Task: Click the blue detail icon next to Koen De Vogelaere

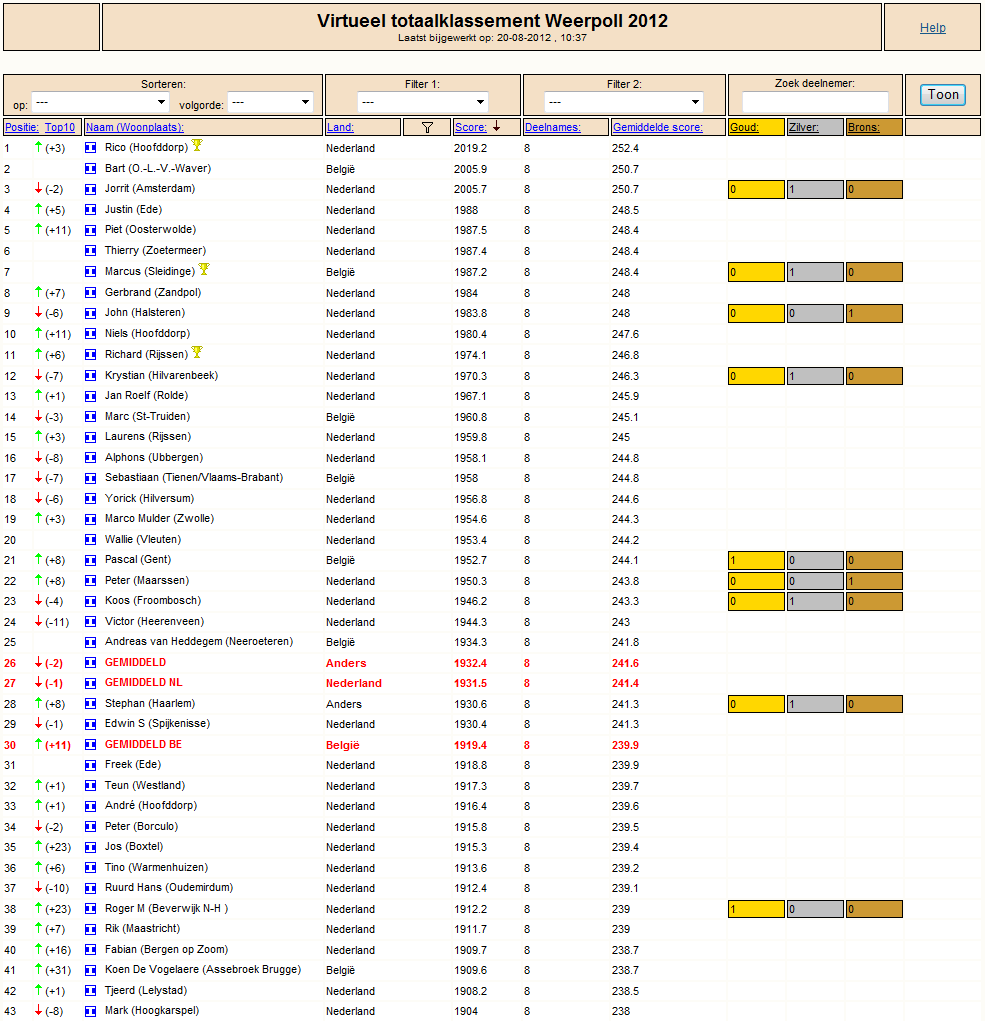Action: click(90, 970)
